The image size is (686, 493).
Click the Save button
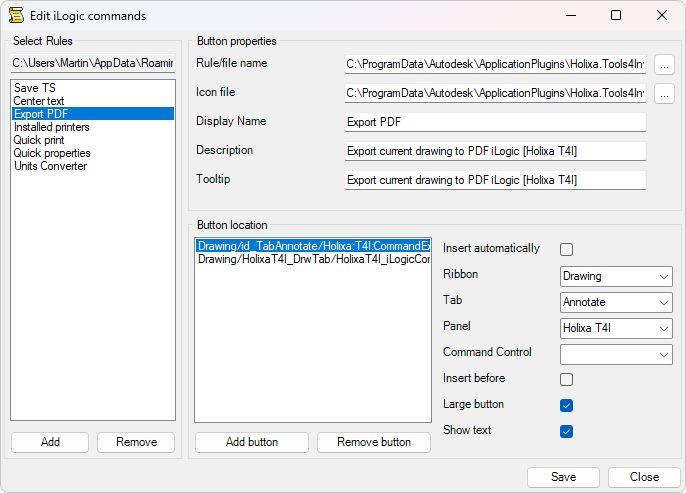[x=563, y=477]
